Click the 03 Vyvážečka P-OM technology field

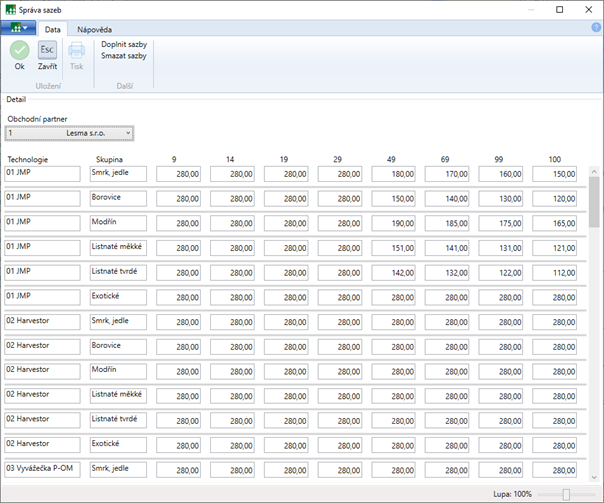pyautogui.click(x=42, y=468)
